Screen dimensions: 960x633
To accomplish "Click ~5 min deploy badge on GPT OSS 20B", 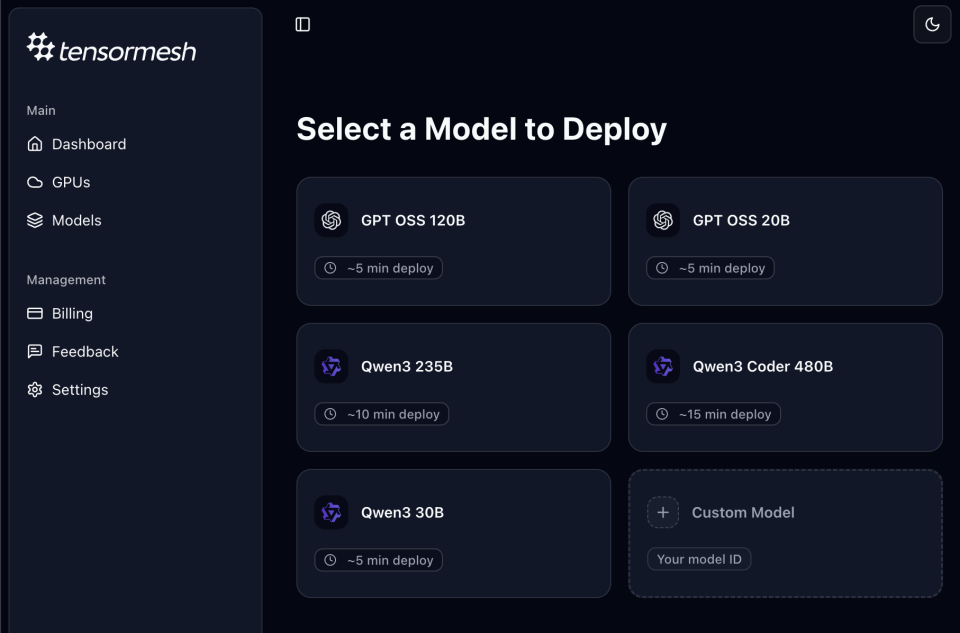I will click(711, 268).
